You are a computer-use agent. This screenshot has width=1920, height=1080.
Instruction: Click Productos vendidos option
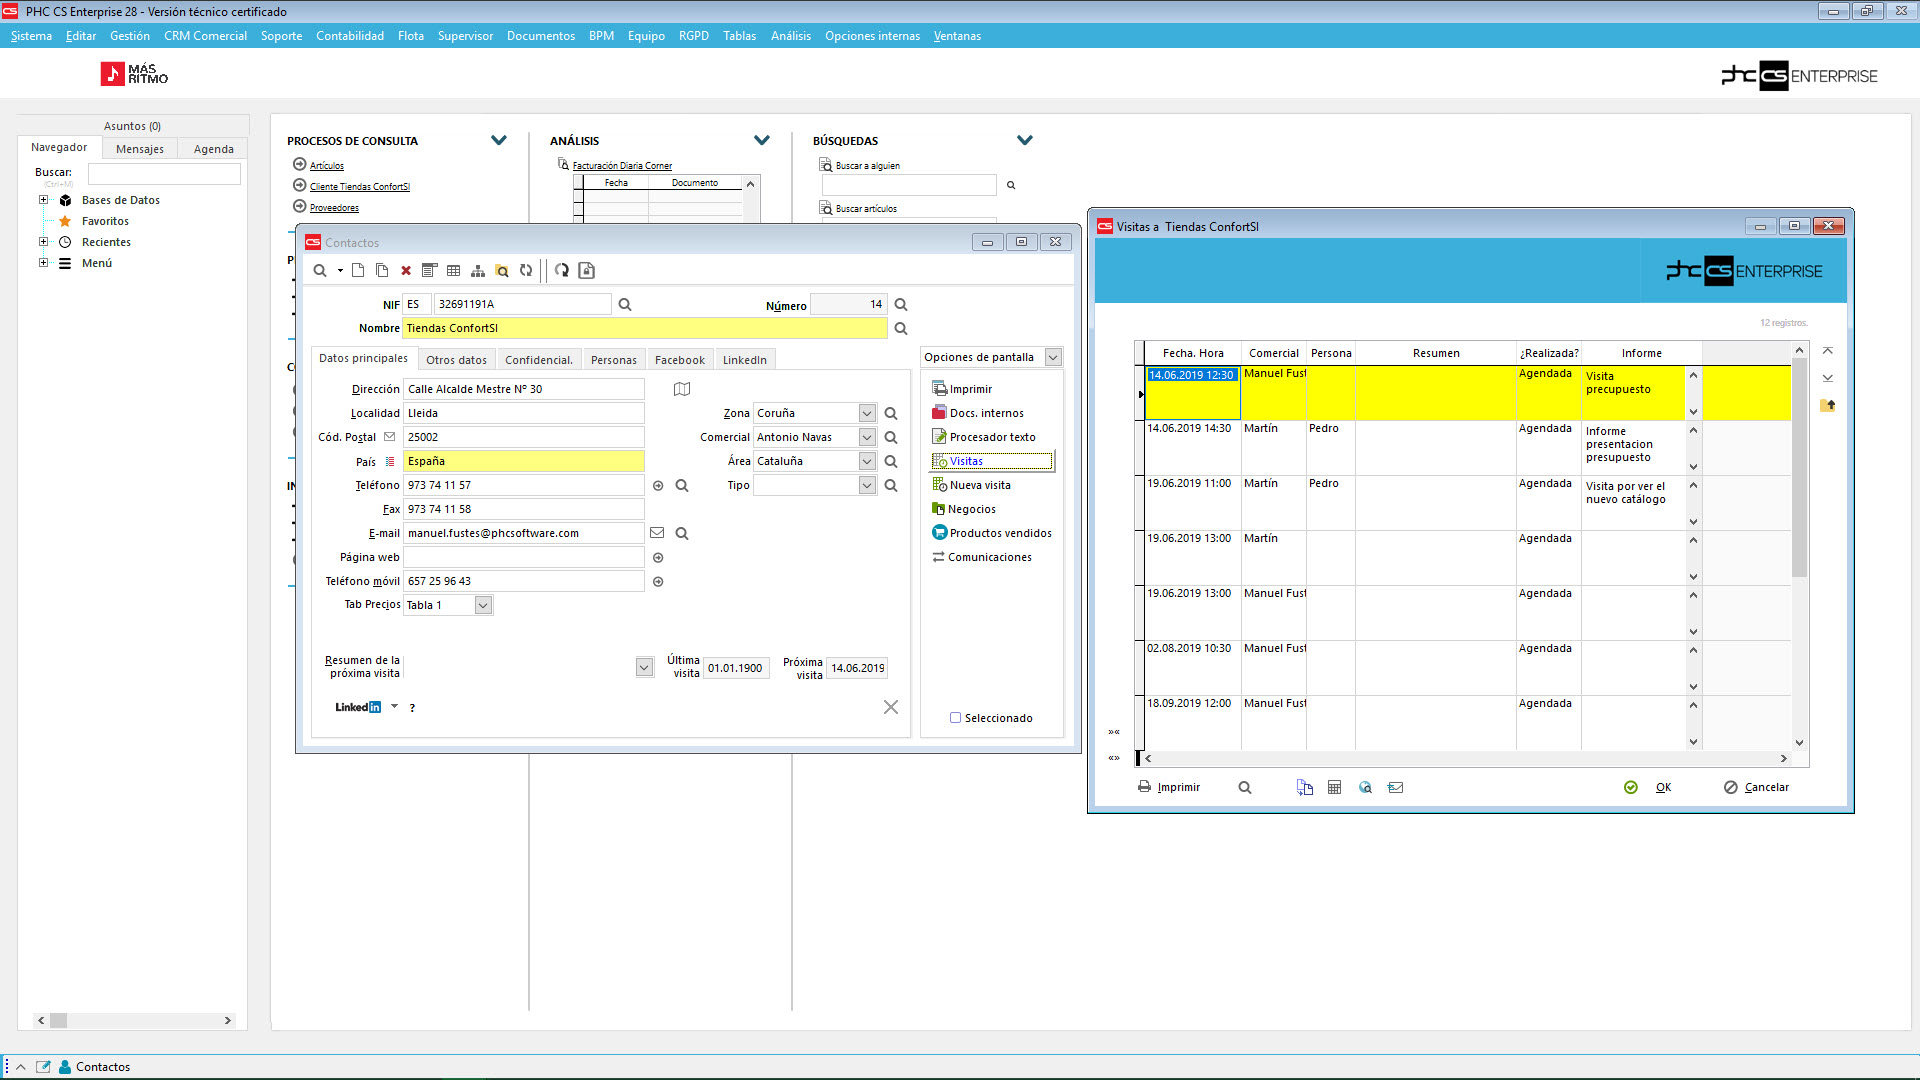pyautogui.click(x=992, y=534)
